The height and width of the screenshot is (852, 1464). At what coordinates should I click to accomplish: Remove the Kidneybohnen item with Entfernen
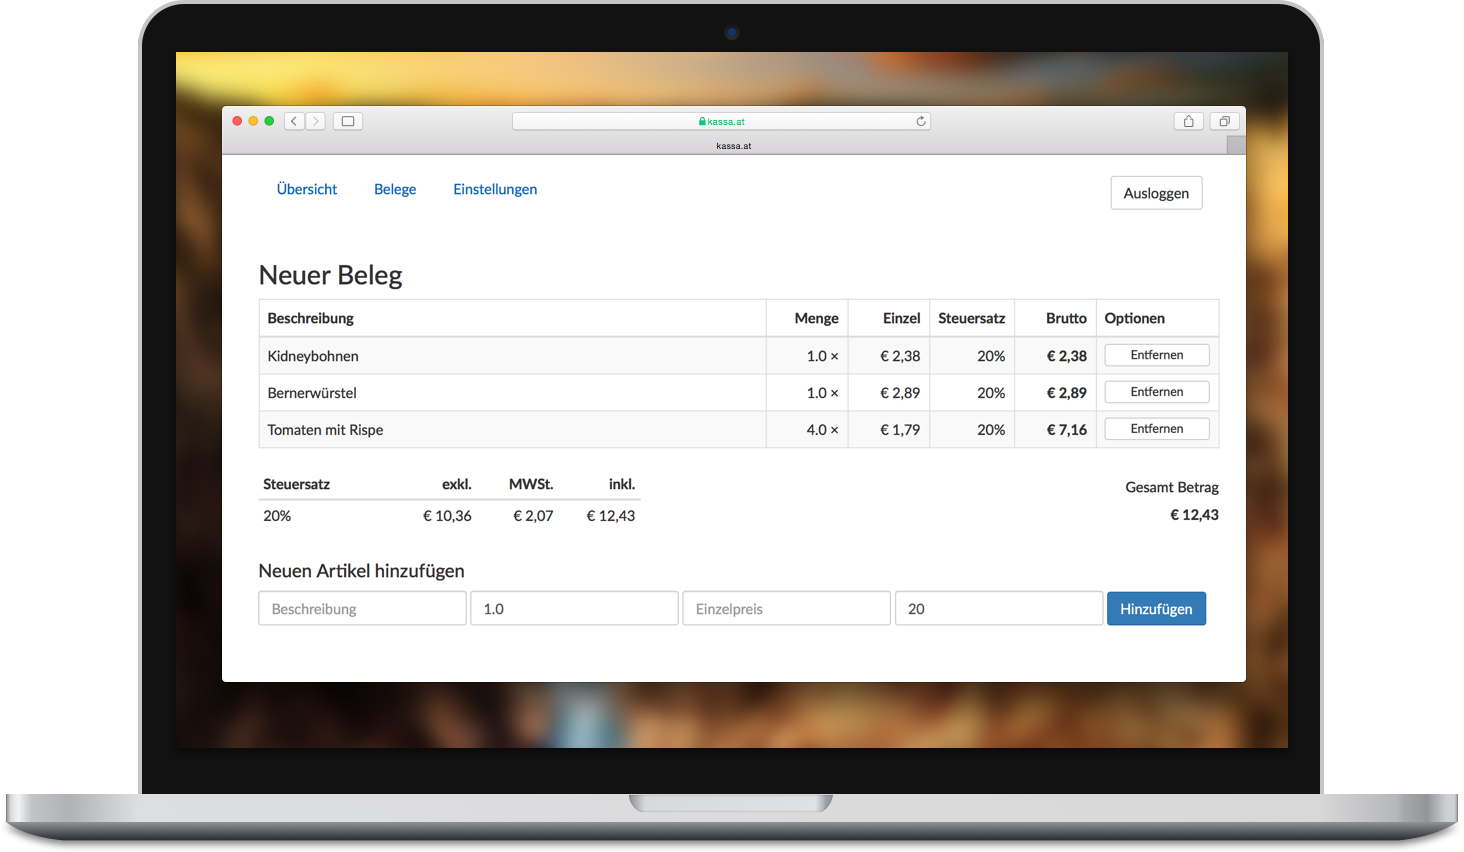click(1156, 355)
